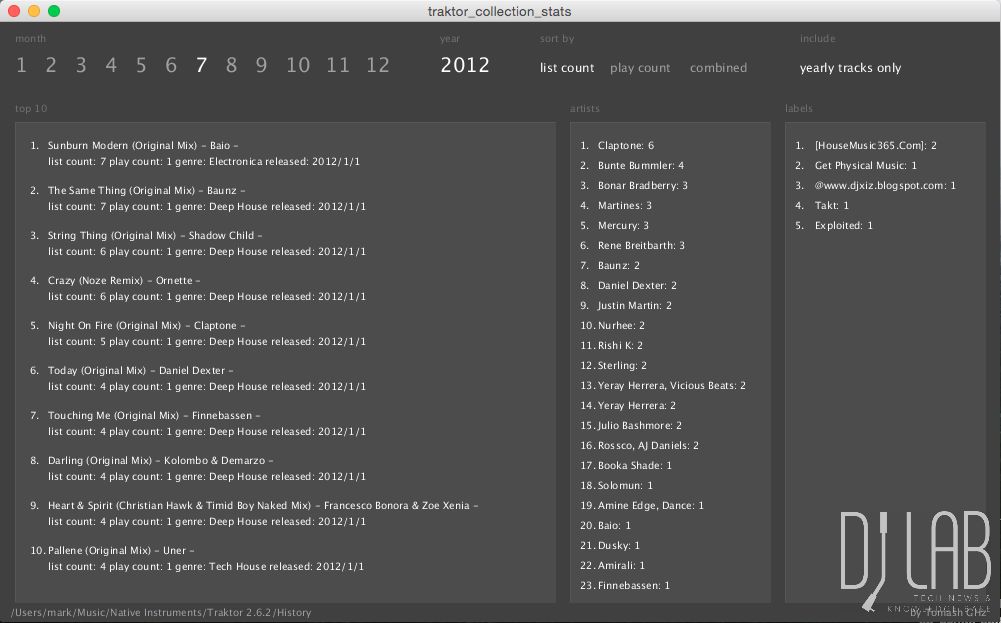Choose the combined sort option
The height and width of the screenshot is (623, 1001).
[x=718, y=68]
